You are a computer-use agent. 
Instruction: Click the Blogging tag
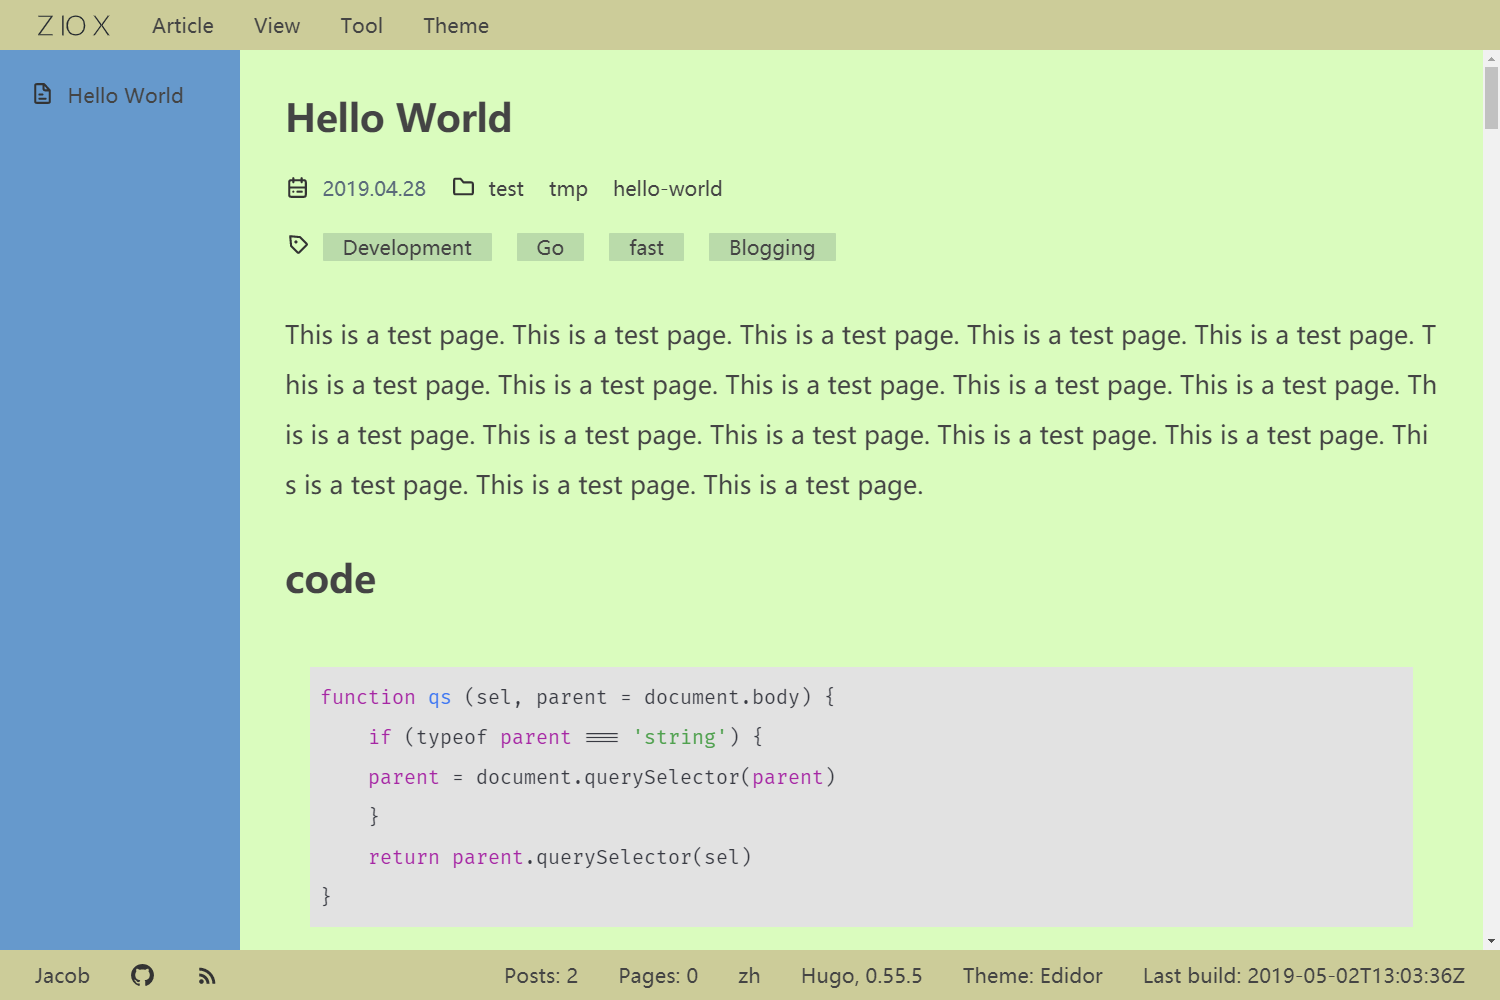click(772, 247)
